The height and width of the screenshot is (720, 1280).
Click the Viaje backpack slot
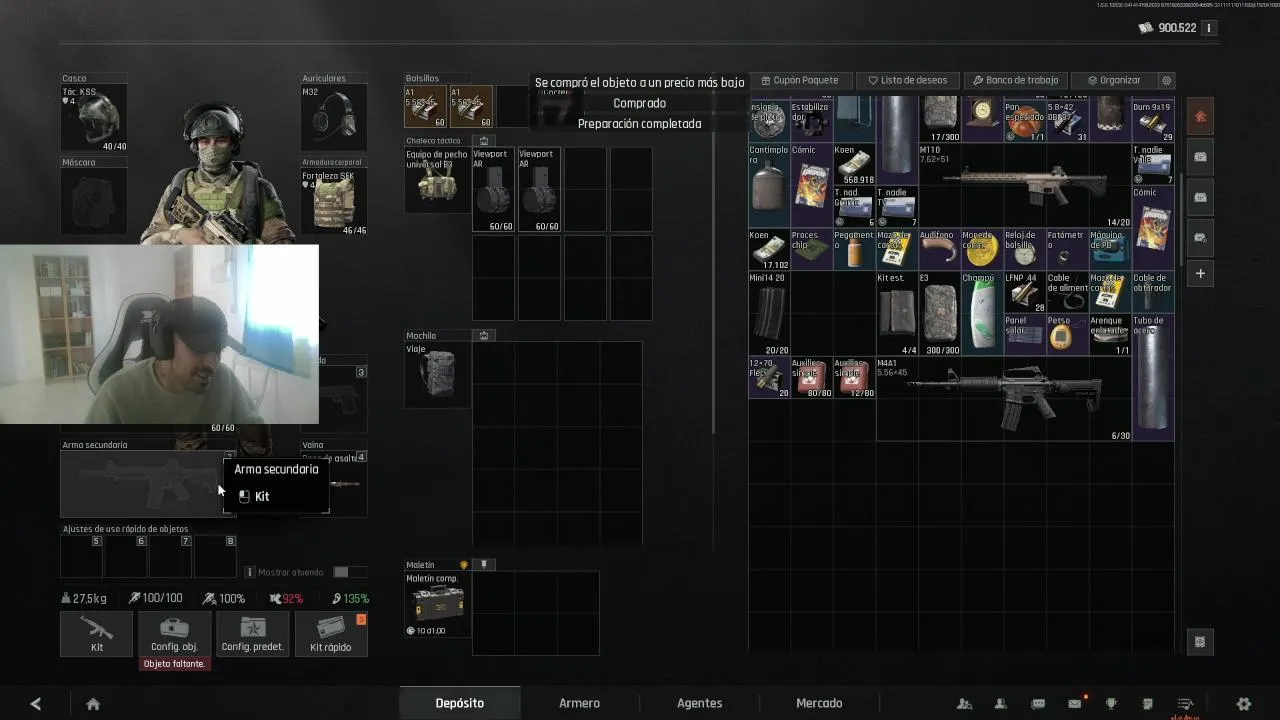tap(437, 375)
